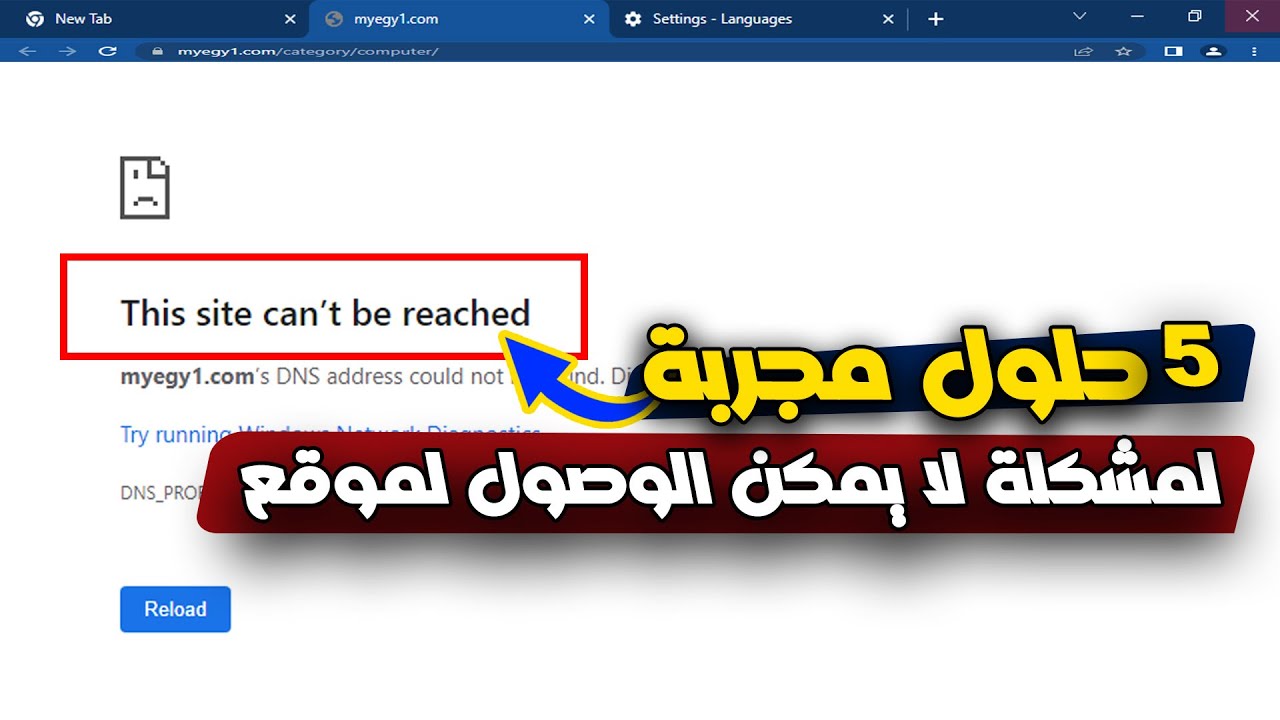Open the Chrome three-dot menu
Screen dimensions: 1280x720
coord(1255,50)
